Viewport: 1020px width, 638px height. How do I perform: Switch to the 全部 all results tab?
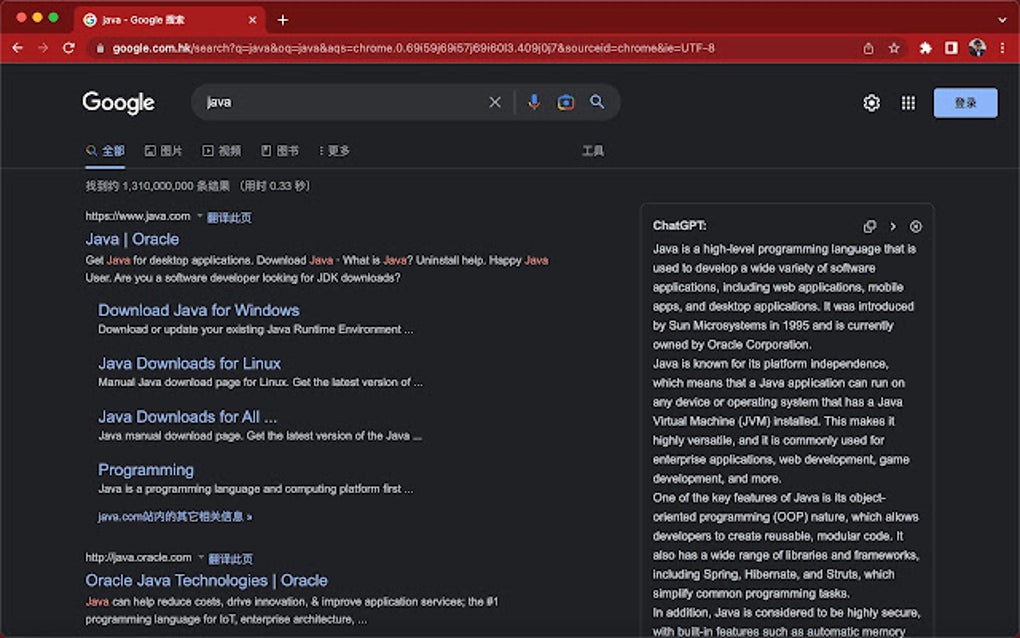point(105,150)
